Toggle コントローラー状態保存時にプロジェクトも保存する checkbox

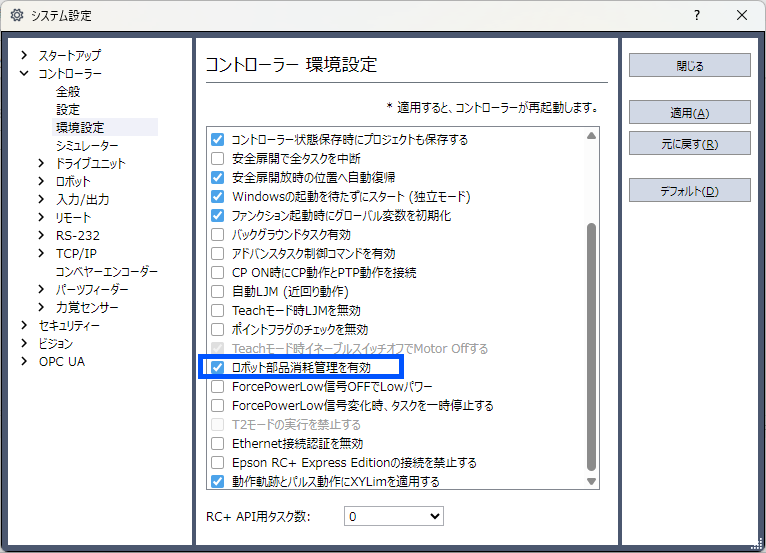tap(217, 140)
